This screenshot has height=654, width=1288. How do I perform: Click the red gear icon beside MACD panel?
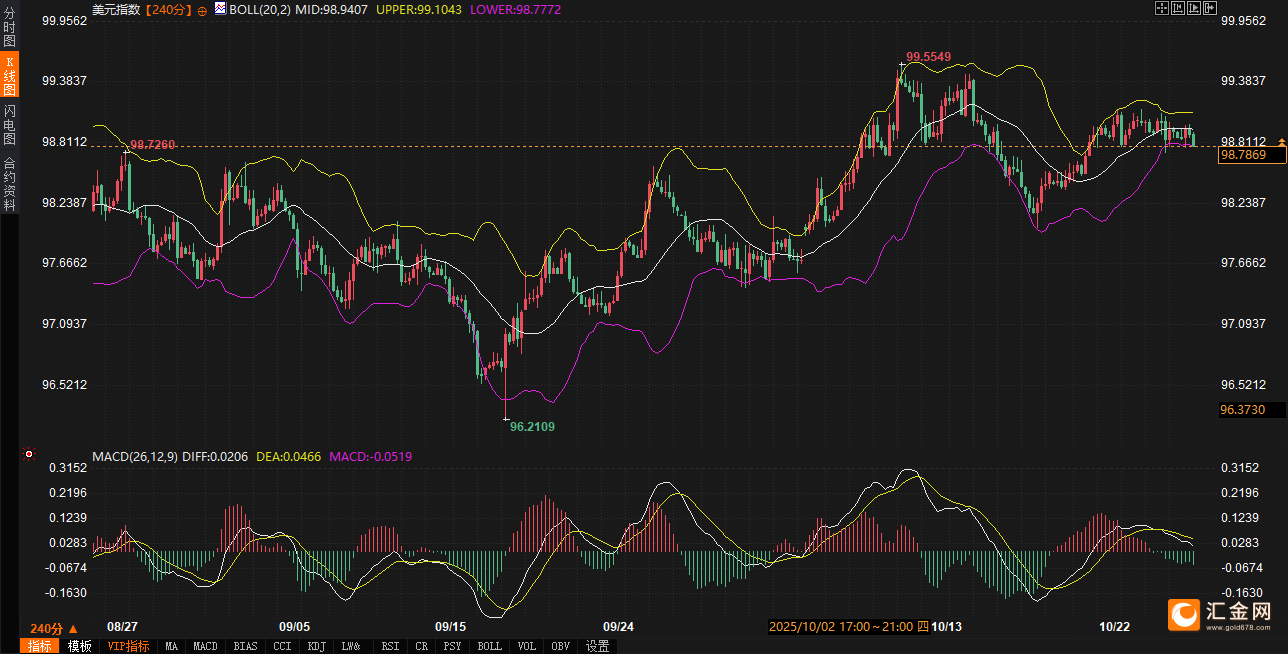click(29, 455)
